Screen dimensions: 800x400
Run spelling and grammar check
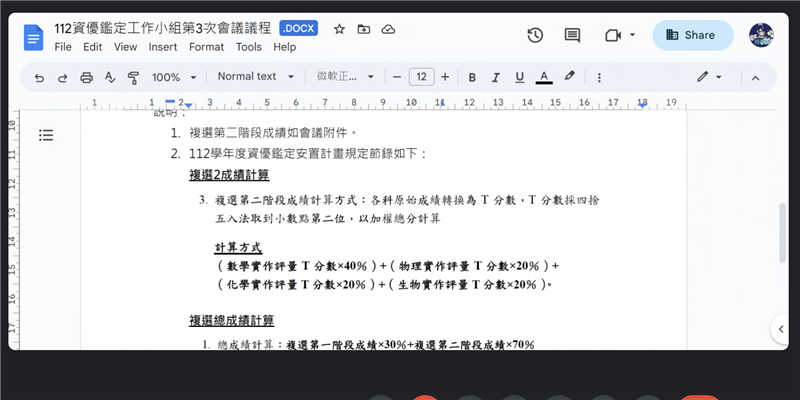pos(110,78)
